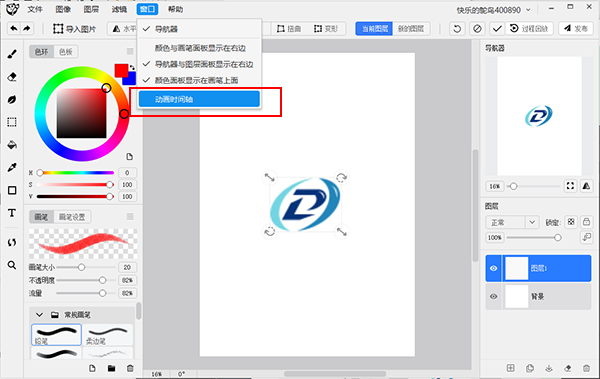Viewport: 600px width, 379px height.
Task: Open brush panel options menu
Action: [x=130, y=217]
